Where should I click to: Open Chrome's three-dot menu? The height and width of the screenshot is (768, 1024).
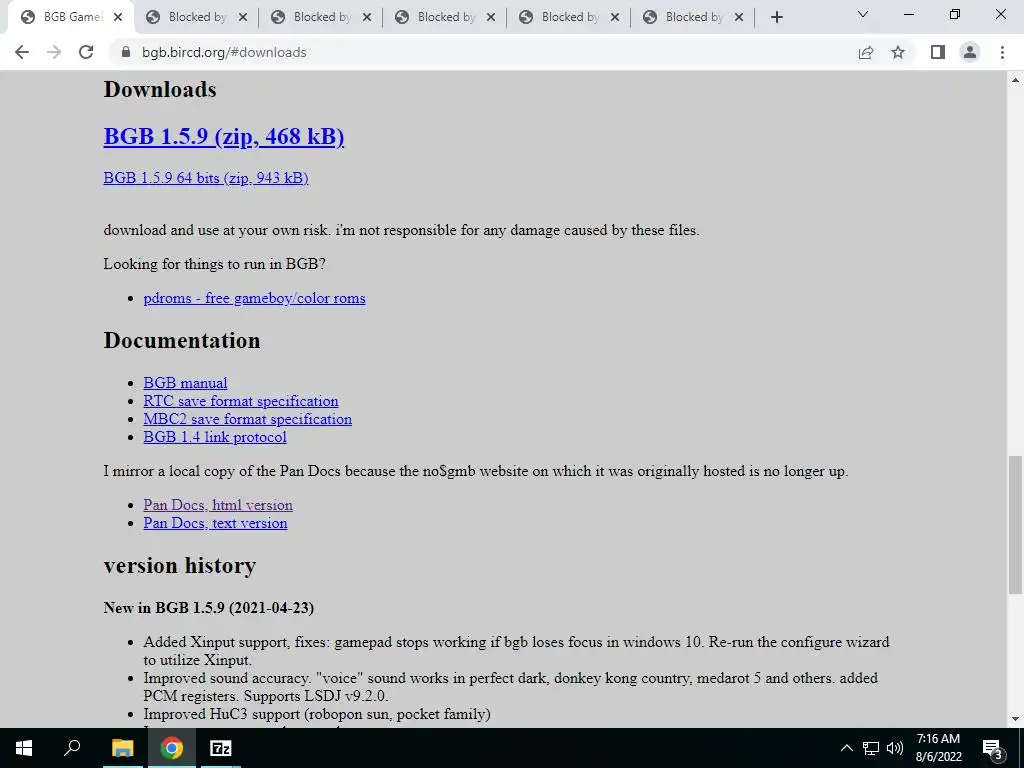1002,52
